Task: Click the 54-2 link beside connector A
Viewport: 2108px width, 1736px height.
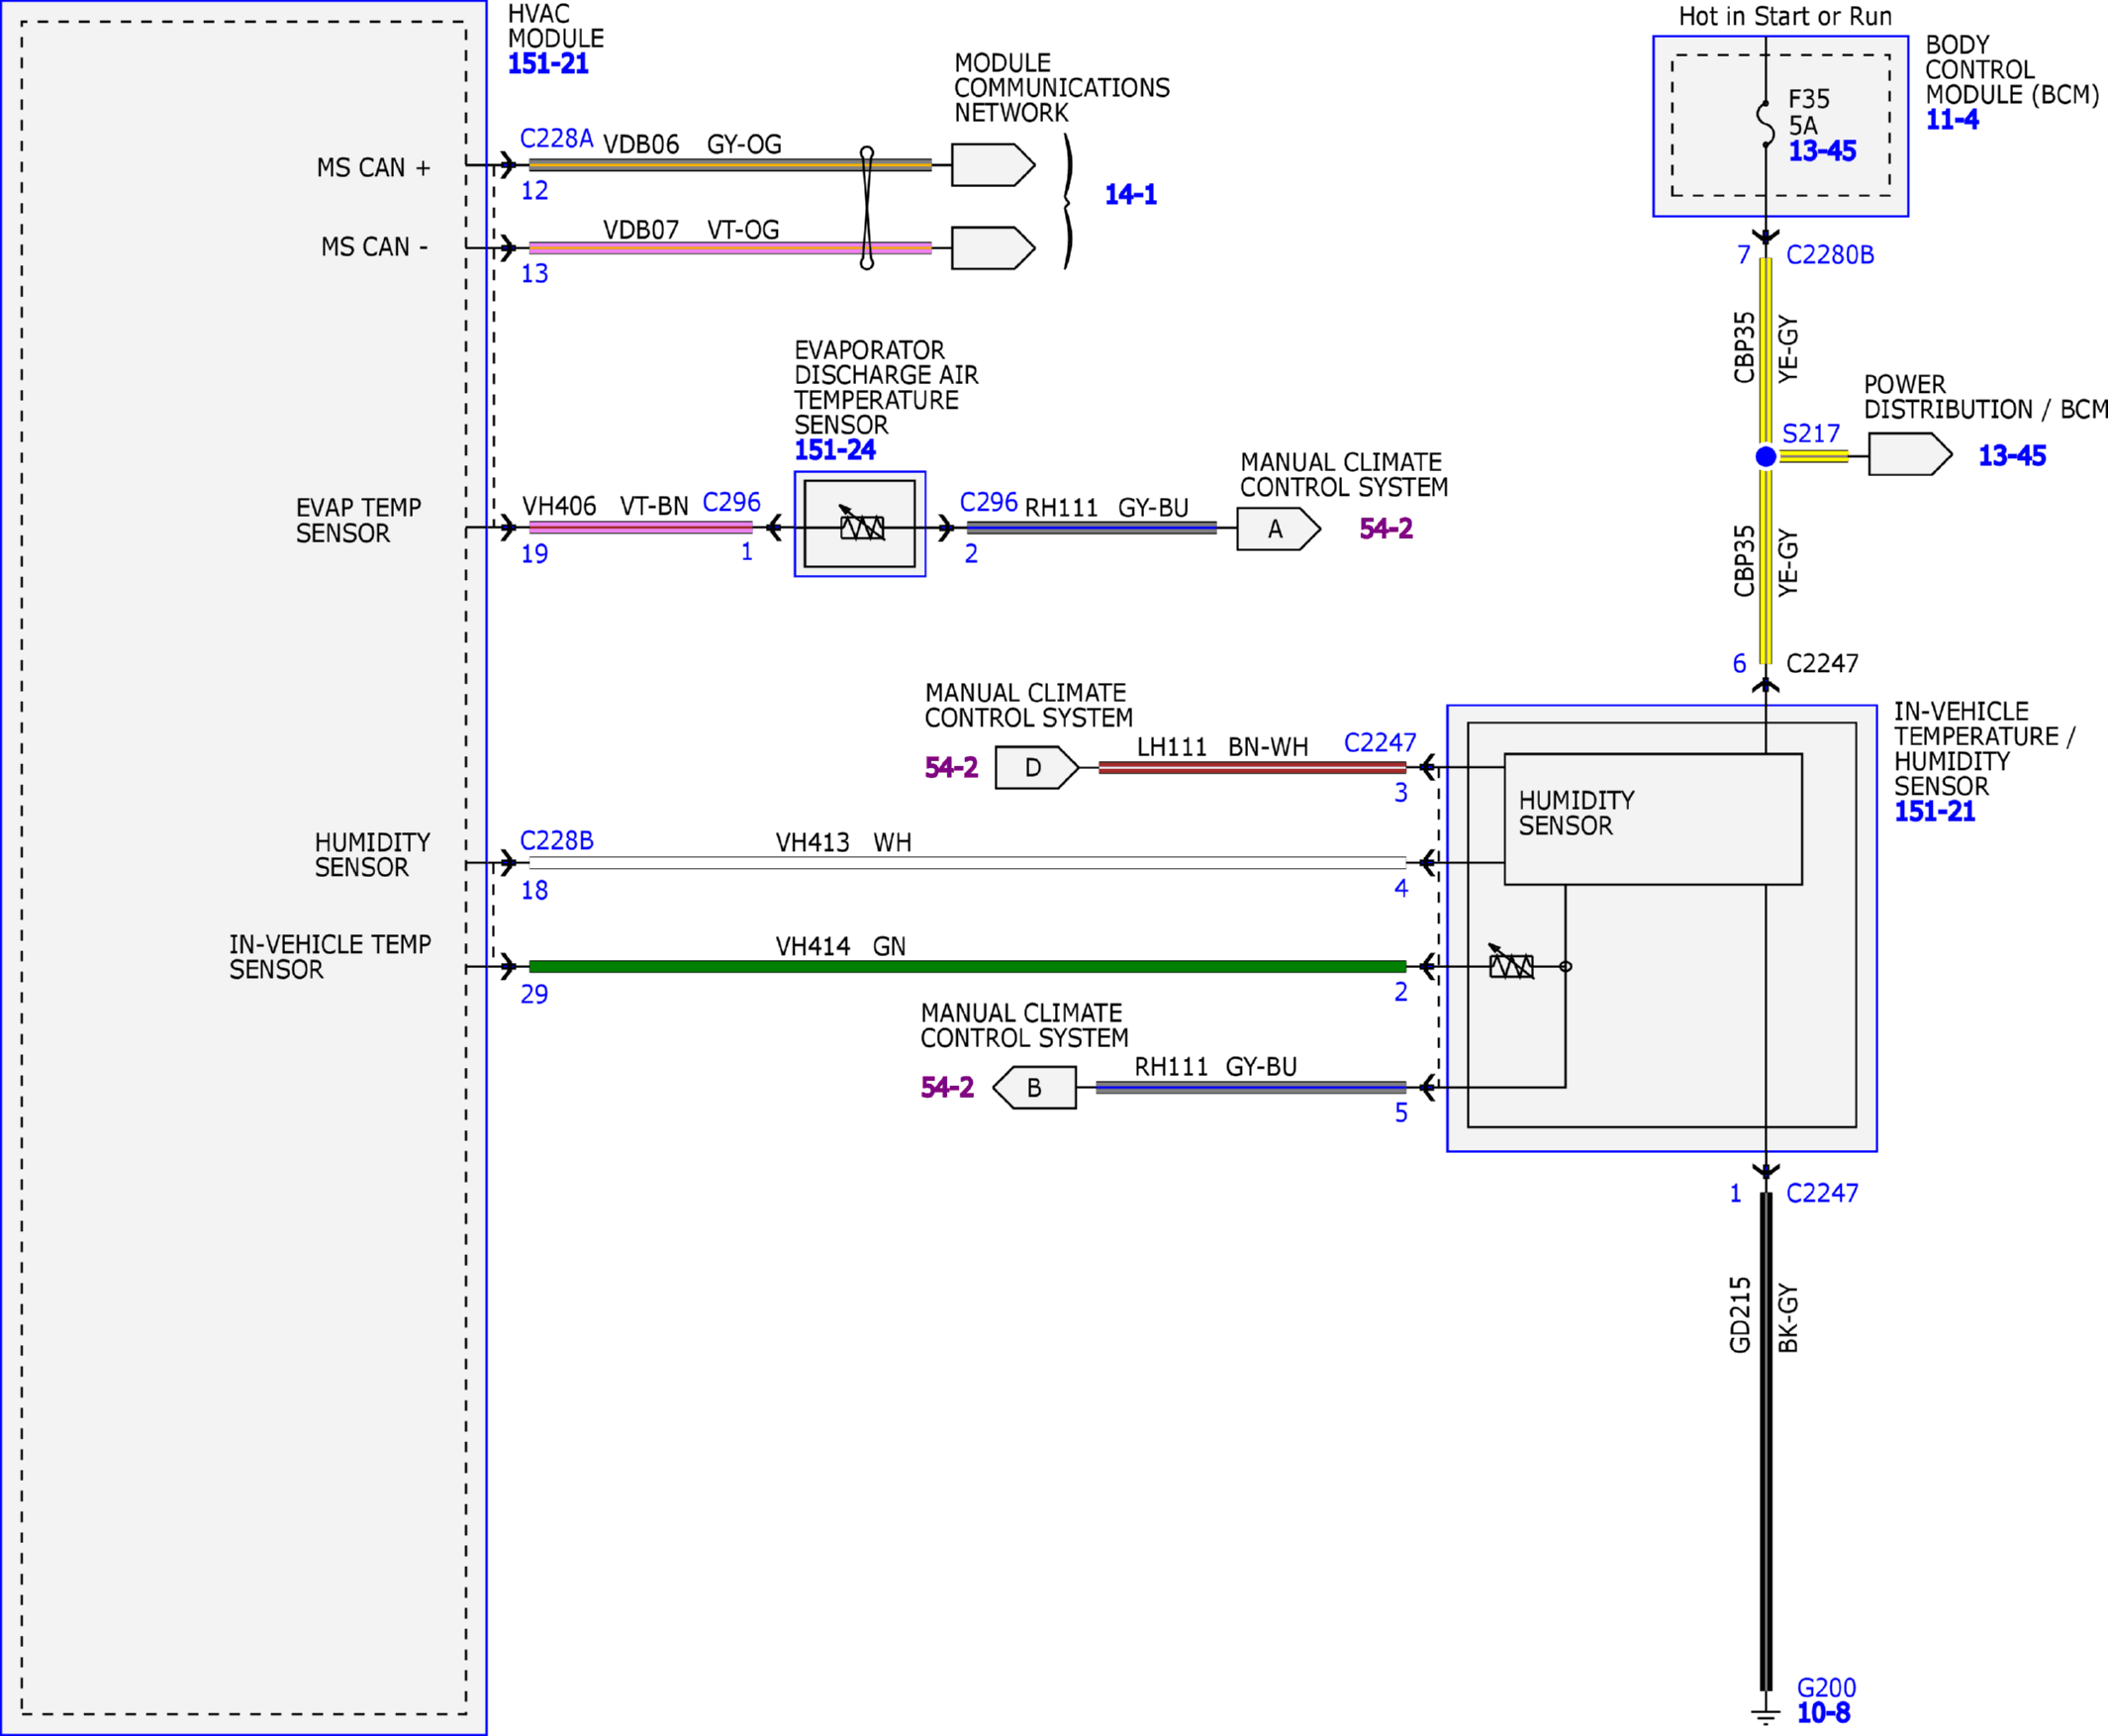Action: click(1385, 528)
